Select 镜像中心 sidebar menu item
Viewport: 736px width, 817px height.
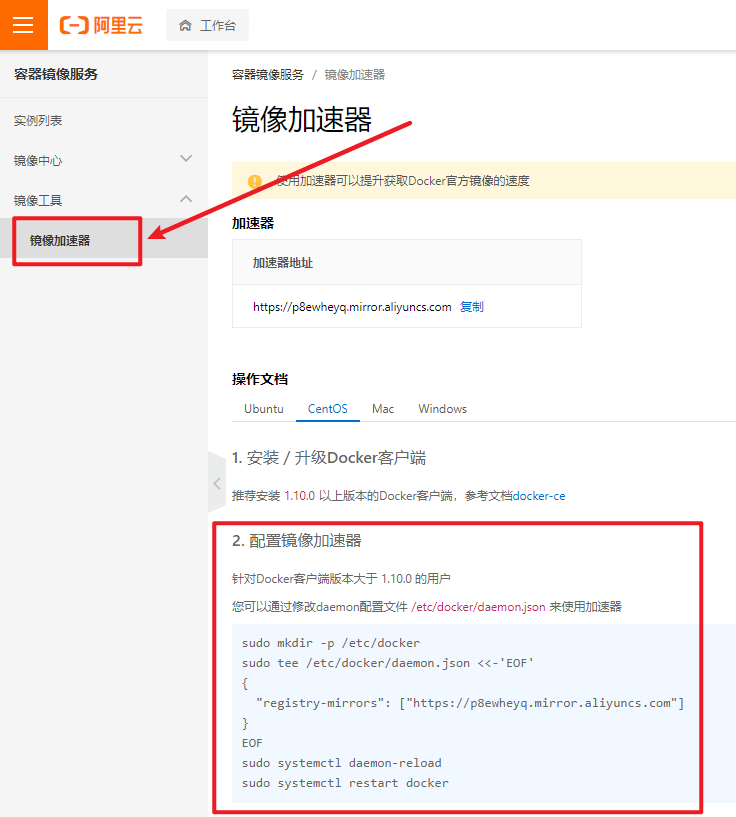pyautogui.click(x=38, y=160)
